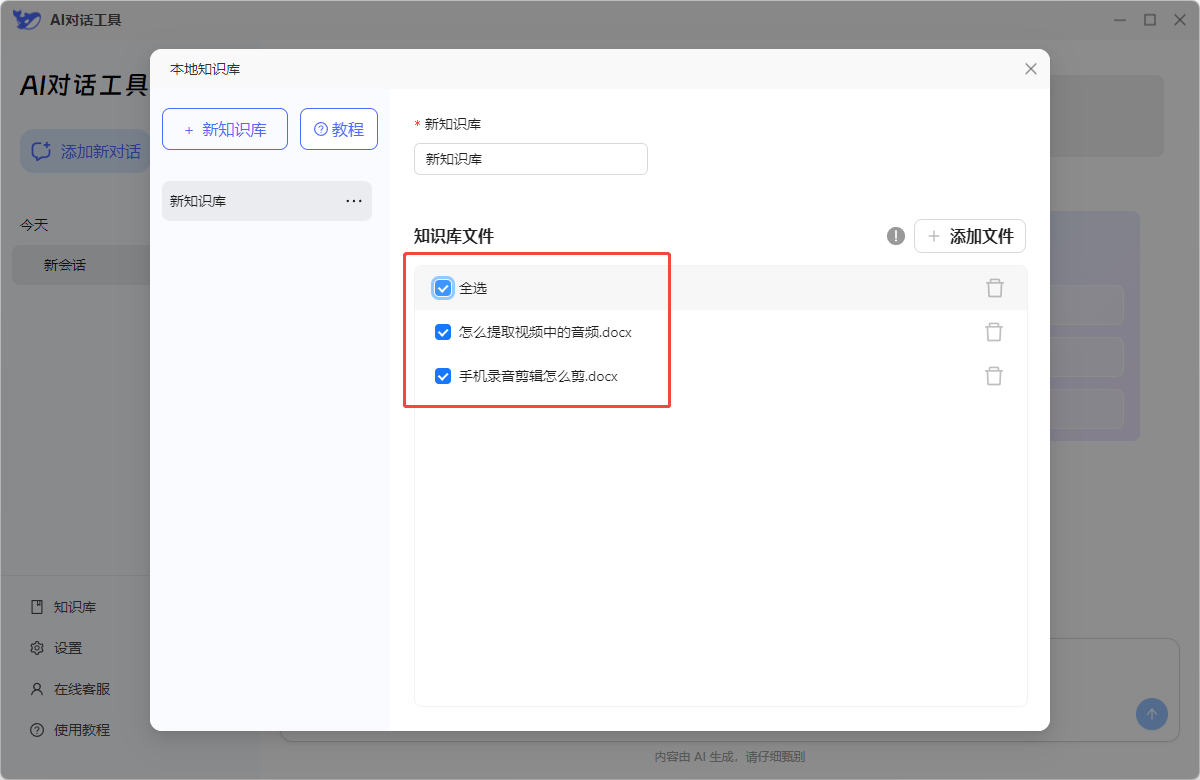Uncheck the 全选 checkbox
1200x780 pixels.
coord(443,288)
